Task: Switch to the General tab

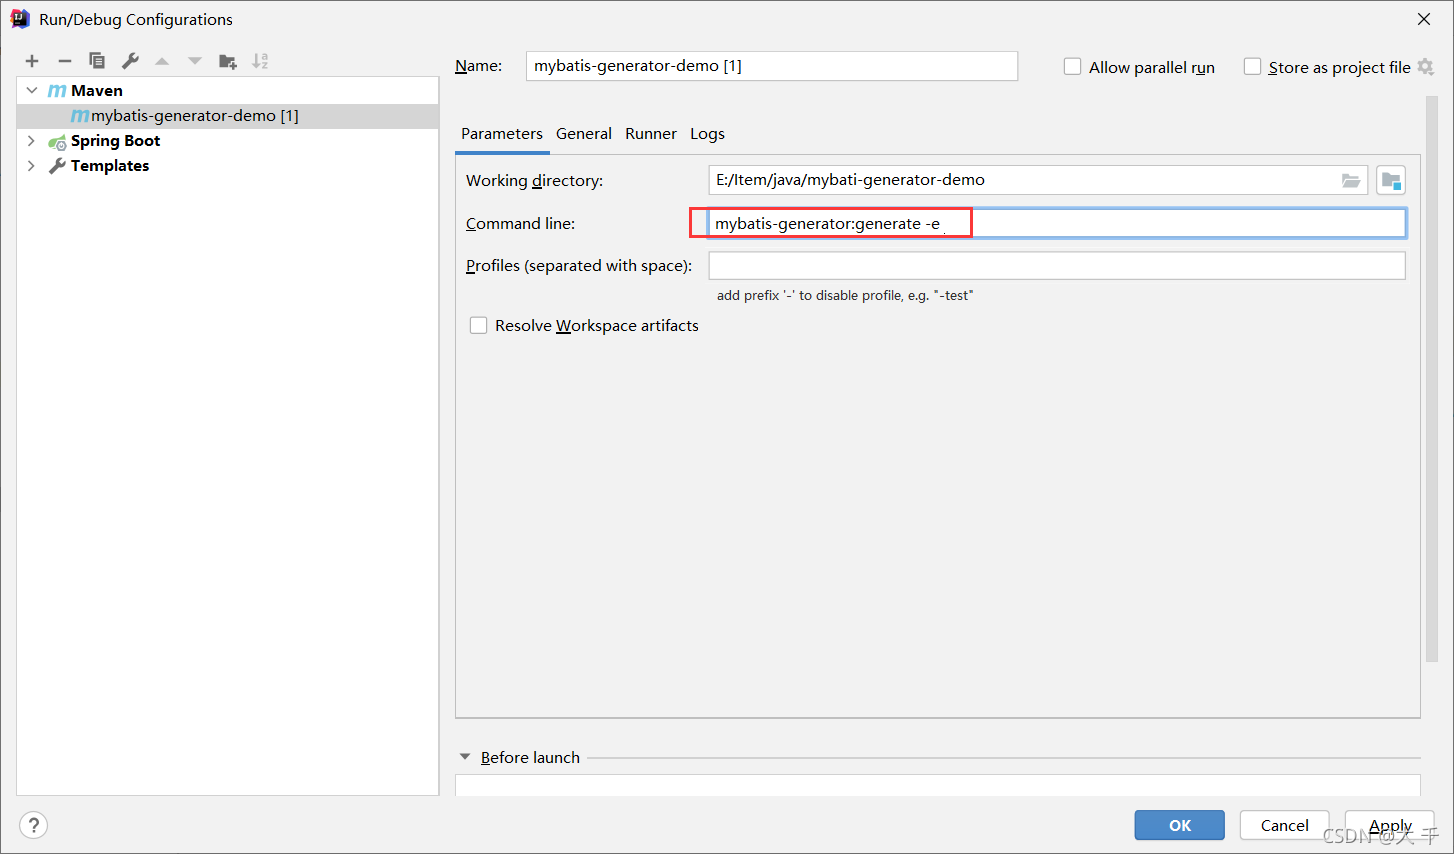Action: click(x=584, y=134)
